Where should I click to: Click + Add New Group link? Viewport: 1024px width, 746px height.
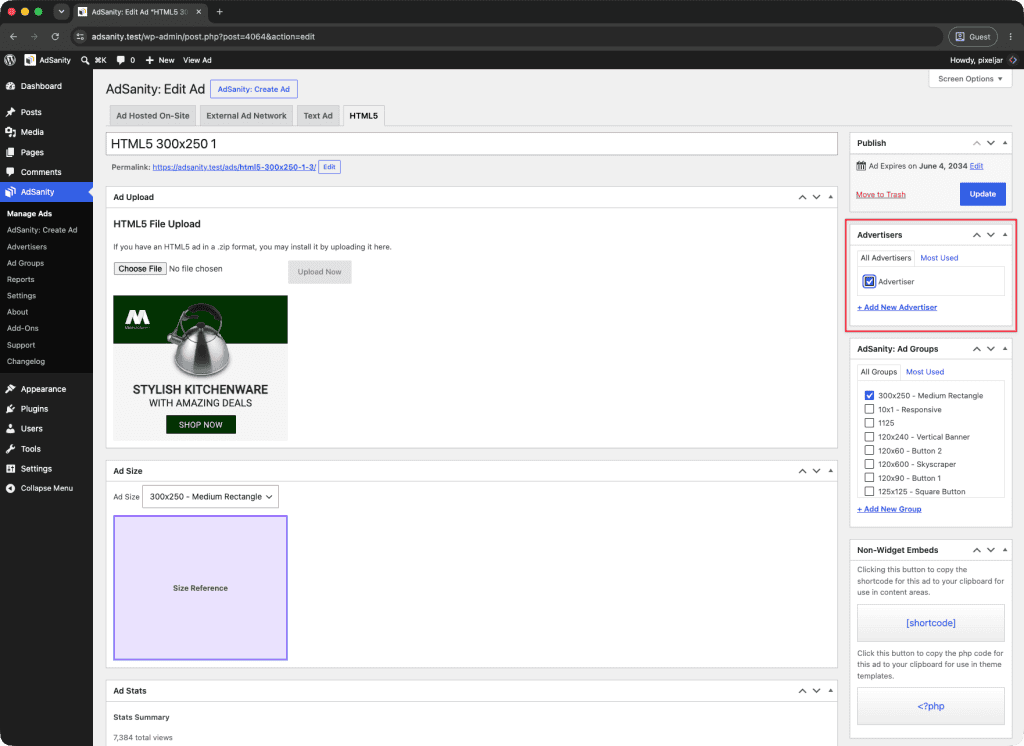point(889,509)
